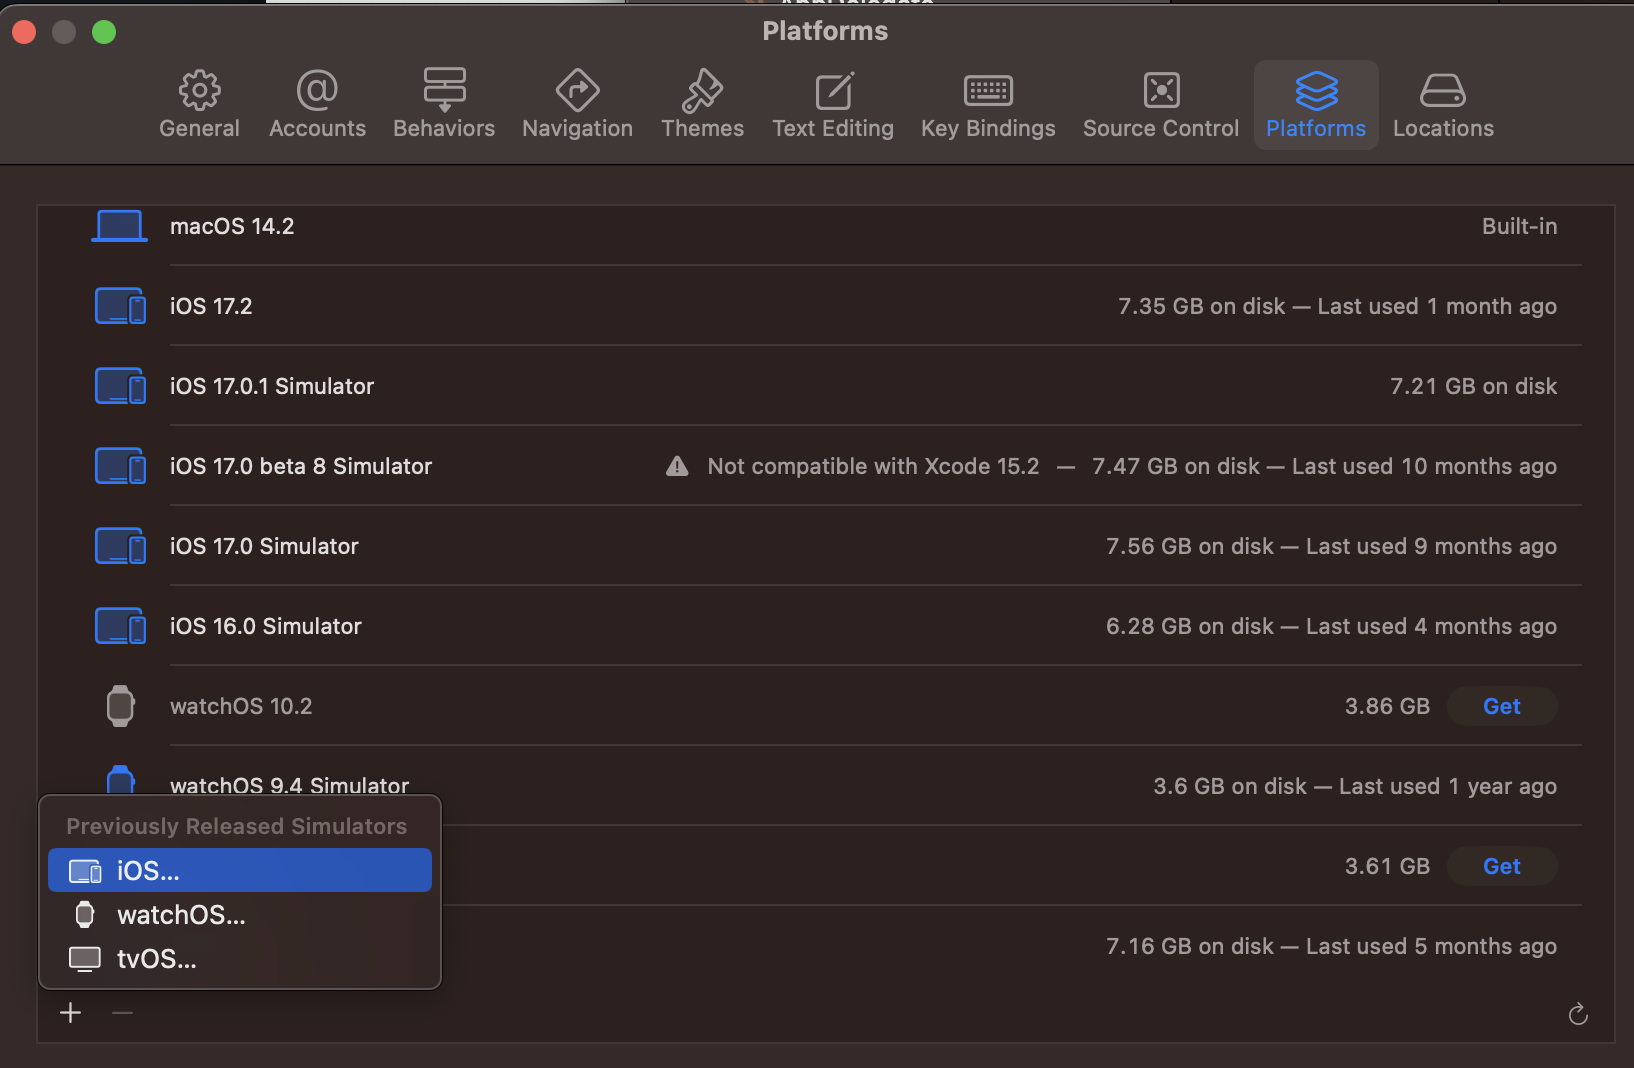Open the Source Control icon
The width and height of the screenshot is (1634, 1068).
tap(1161, 90)
